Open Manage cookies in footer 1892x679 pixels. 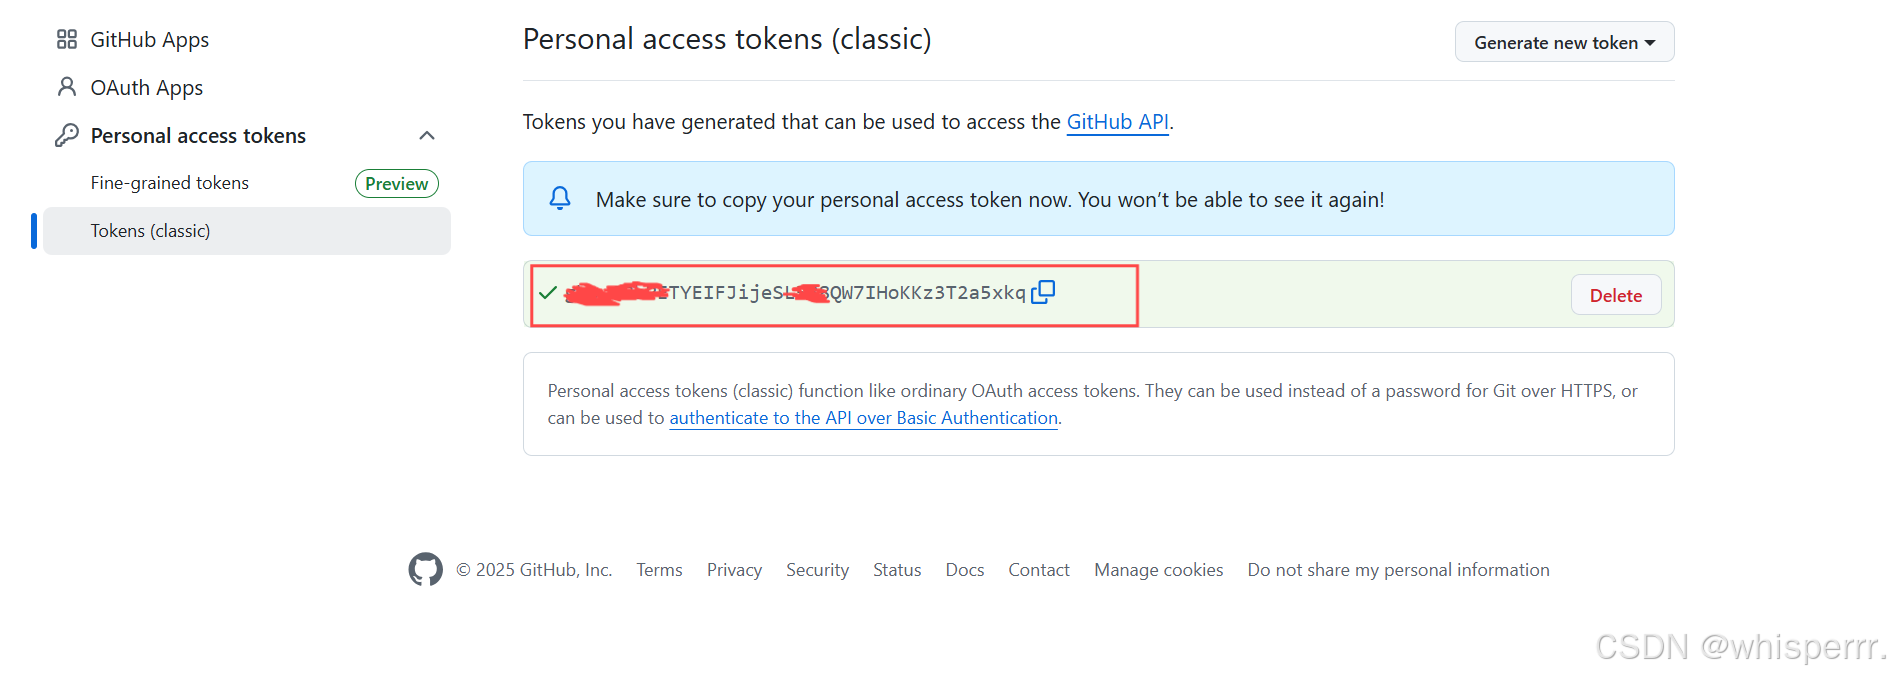tap(1158, 570)
